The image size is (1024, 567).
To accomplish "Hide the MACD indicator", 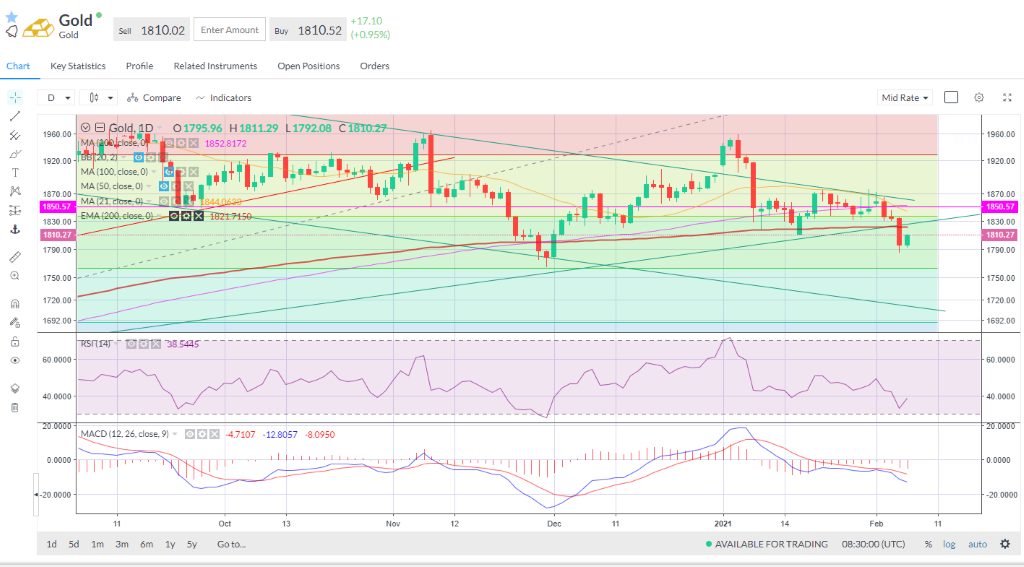I will pyautogui.click(x=190, y=434).
